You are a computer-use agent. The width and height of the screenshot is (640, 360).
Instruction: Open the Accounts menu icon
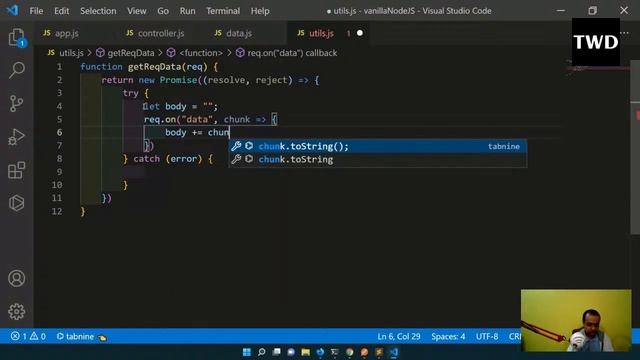click(x=16, y=278)
